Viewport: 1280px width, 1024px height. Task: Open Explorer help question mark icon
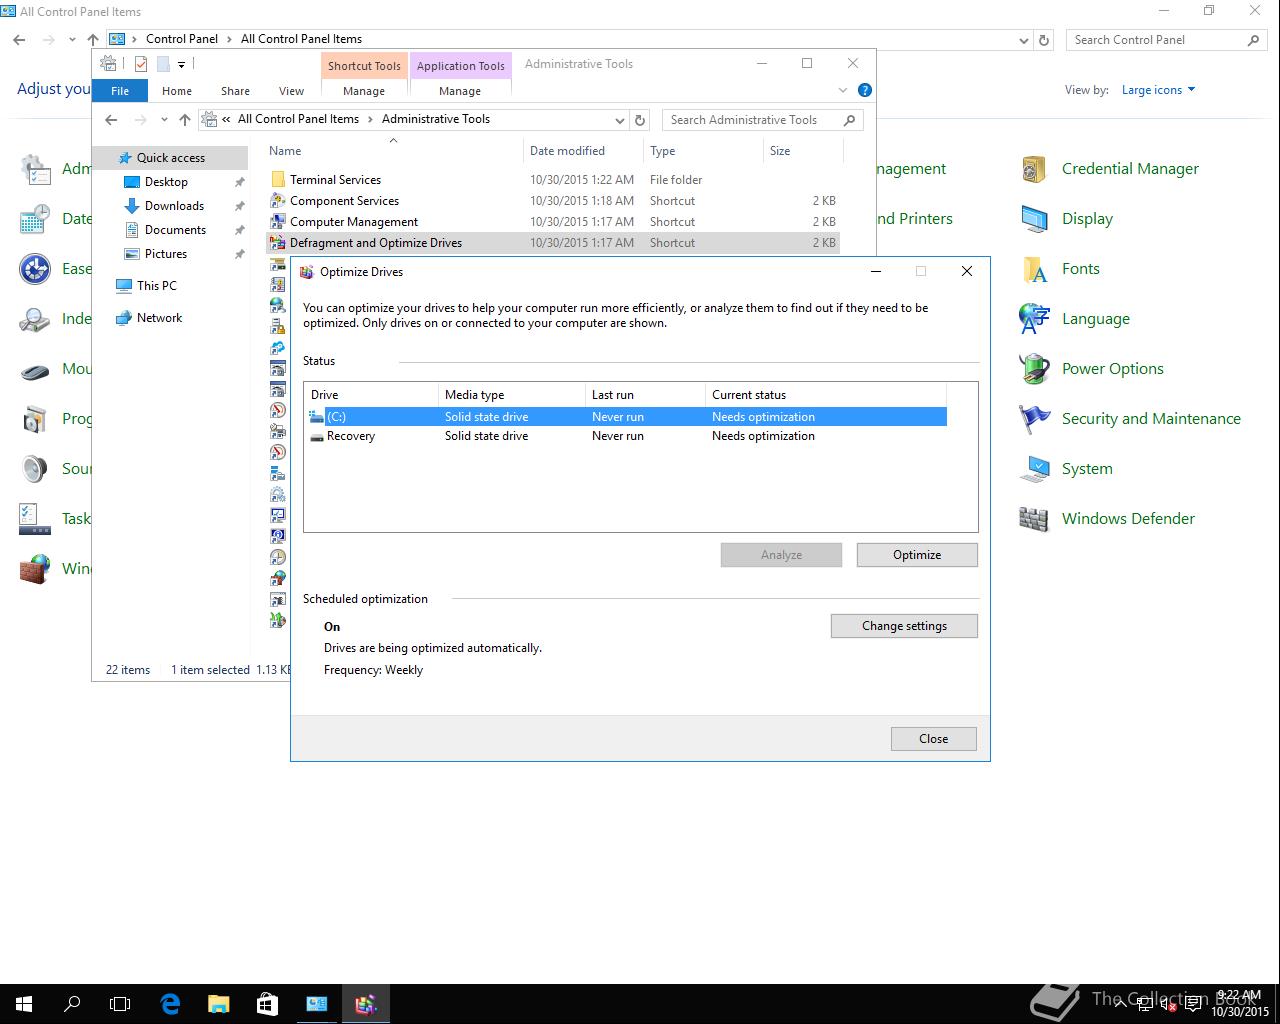(x=865, y=90)
